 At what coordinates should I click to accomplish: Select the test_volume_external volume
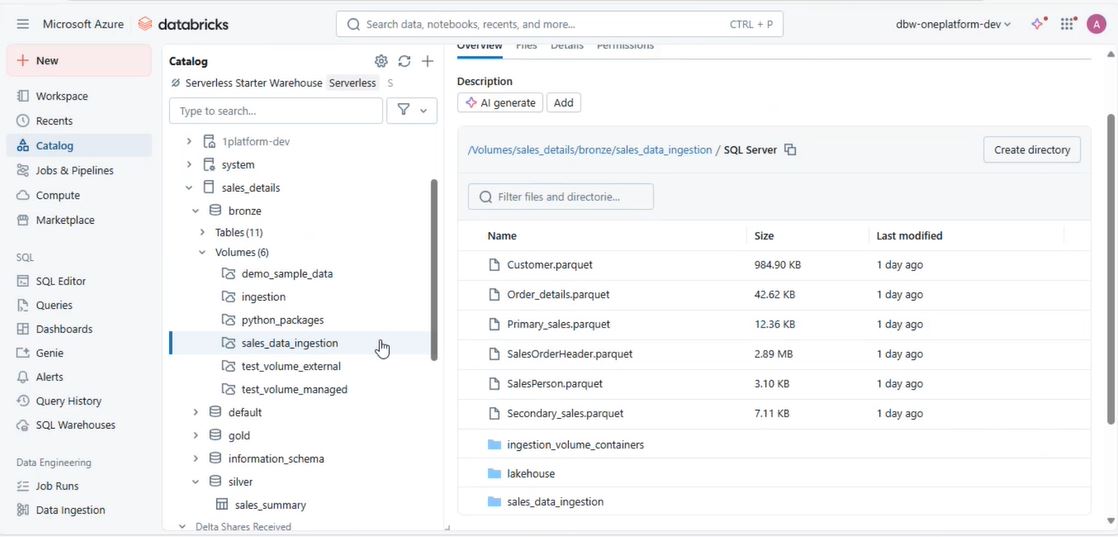[291, 366]
